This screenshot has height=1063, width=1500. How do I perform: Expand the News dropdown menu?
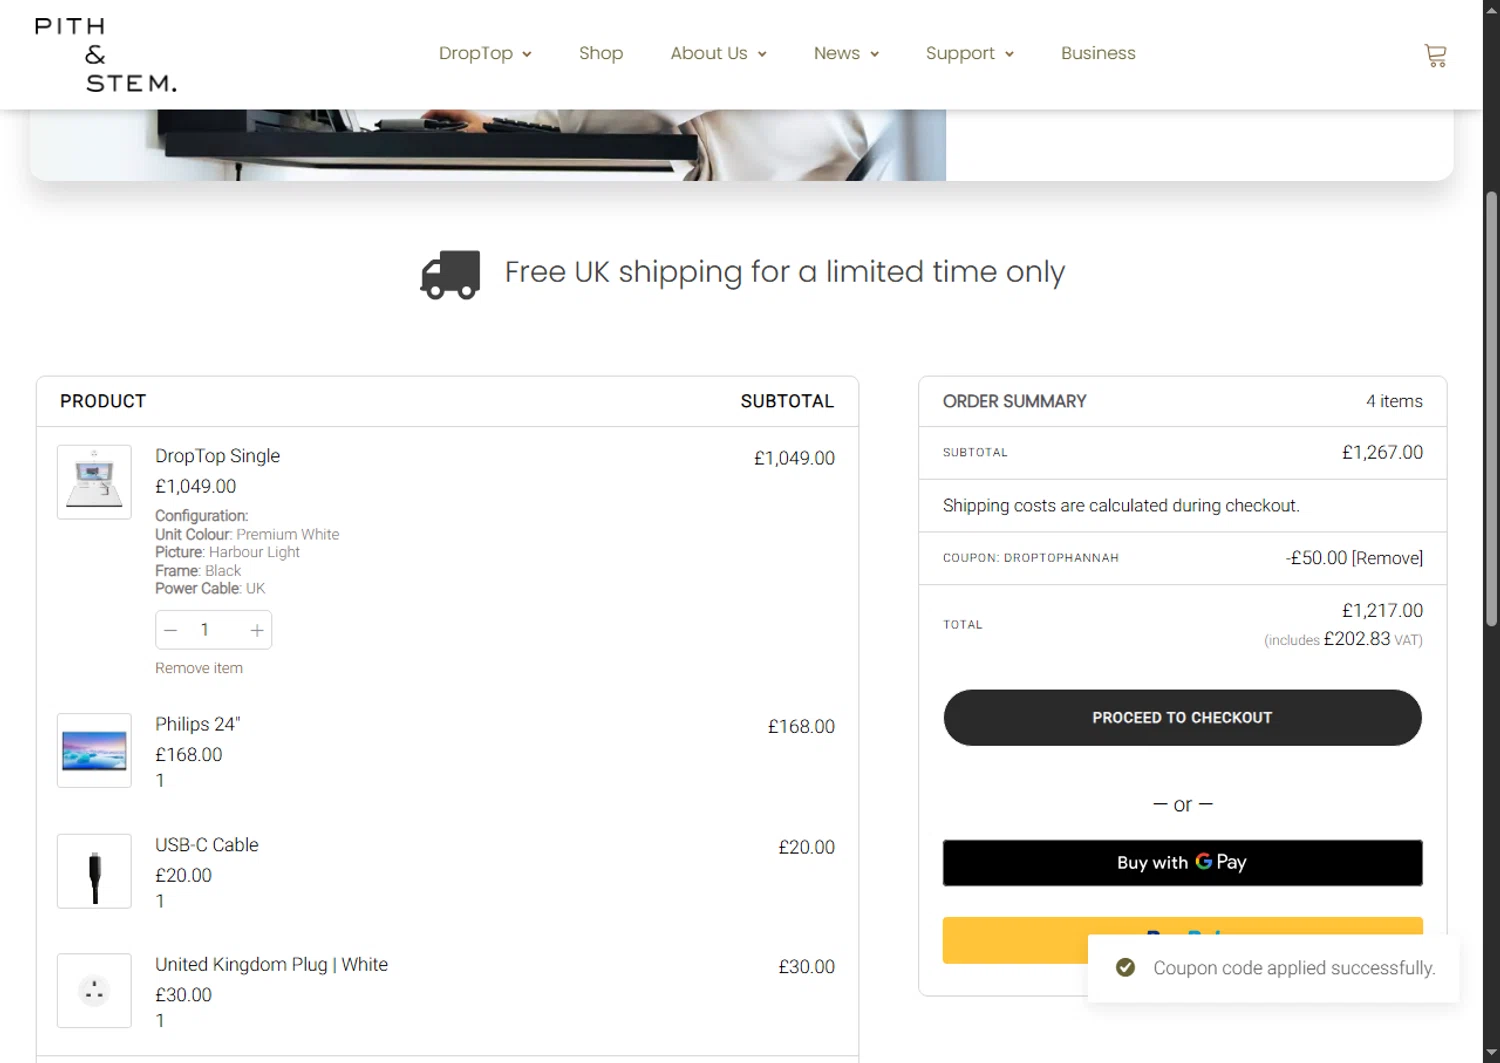point(846,54)
